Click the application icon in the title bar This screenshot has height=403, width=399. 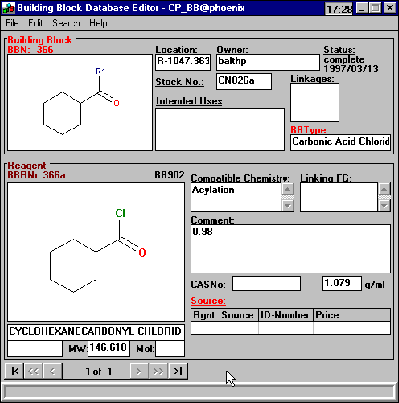[8, 8]
